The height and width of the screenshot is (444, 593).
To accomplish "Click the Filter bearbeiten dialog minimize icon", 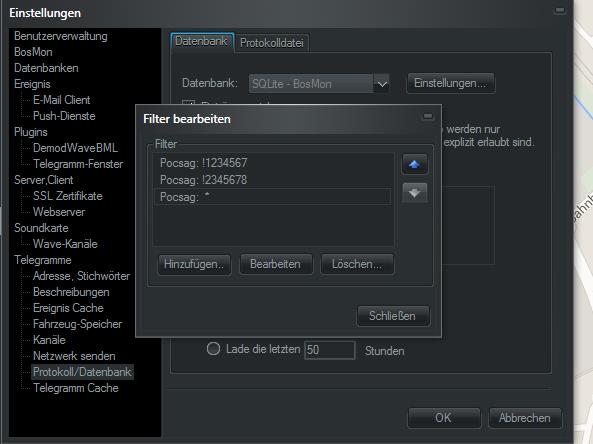I will coord(428,116).
